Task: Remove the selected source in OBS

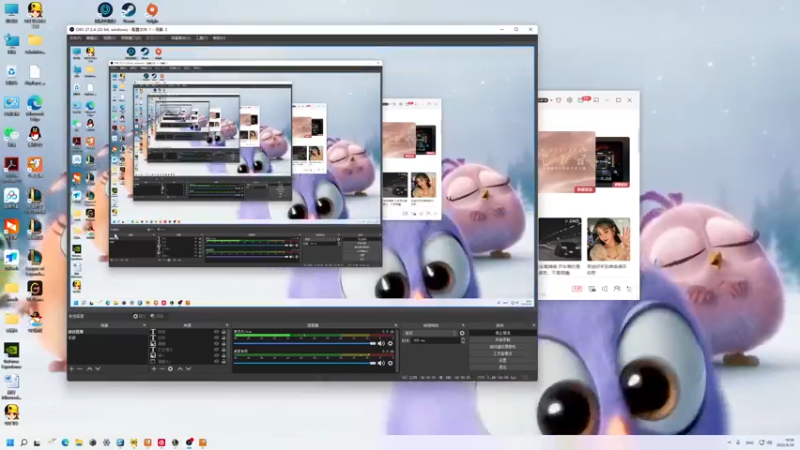Action: [x=162, y=368]
